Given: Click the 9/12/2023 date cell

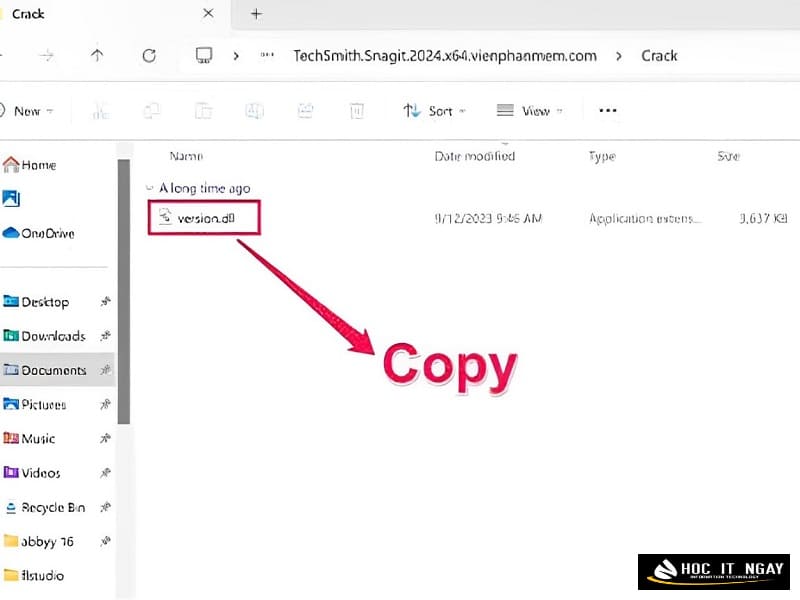Looking at the screenshot, I should [x=488, y=218].
